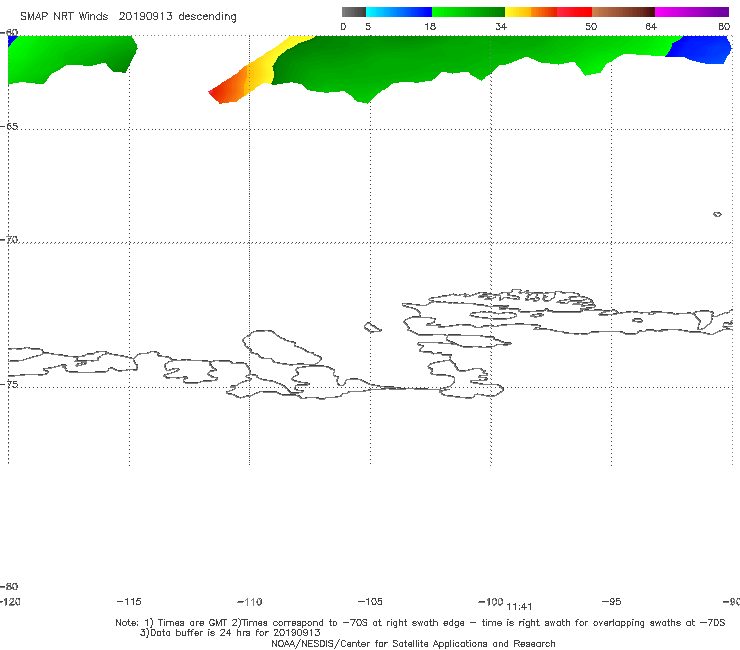Click the longitude label '-115'

click(x=129, y=601)
